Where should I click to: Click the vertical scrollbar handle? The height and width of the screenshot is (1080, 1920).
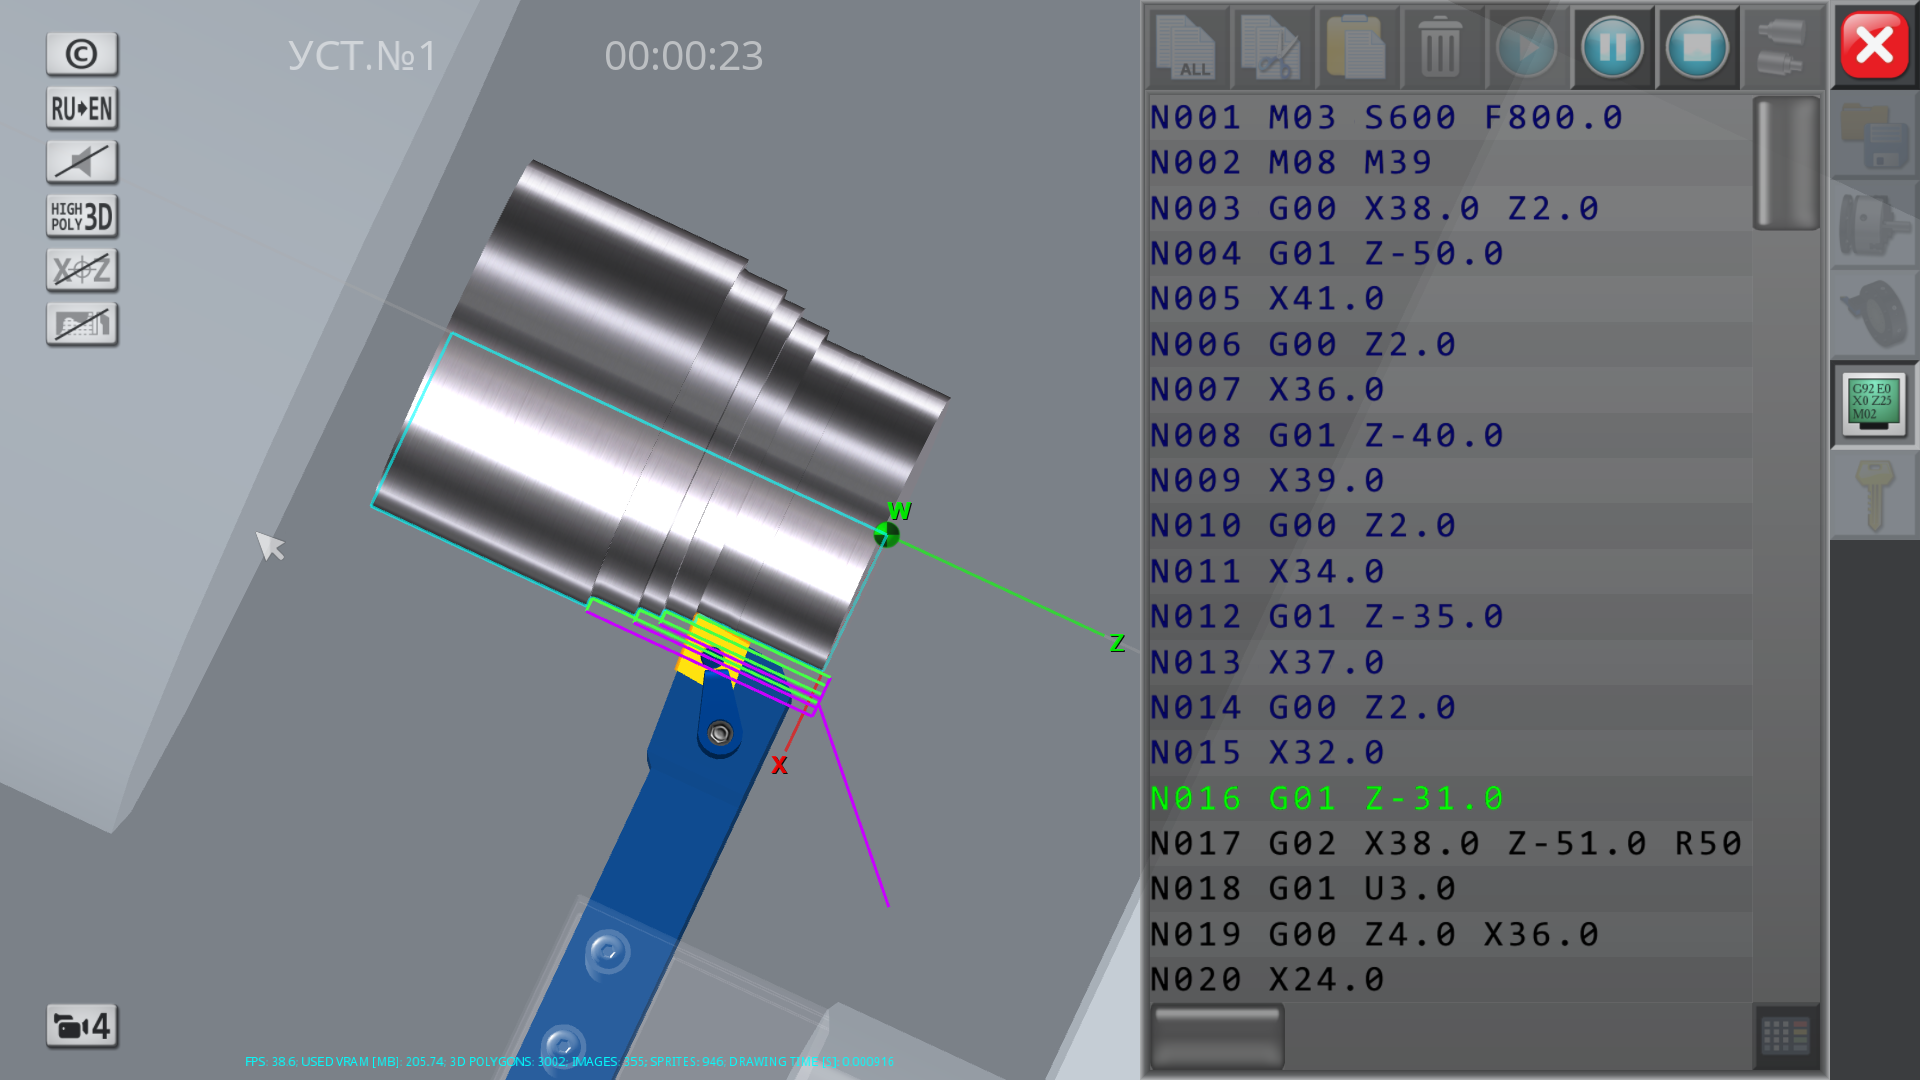[x=1785, y=163]
